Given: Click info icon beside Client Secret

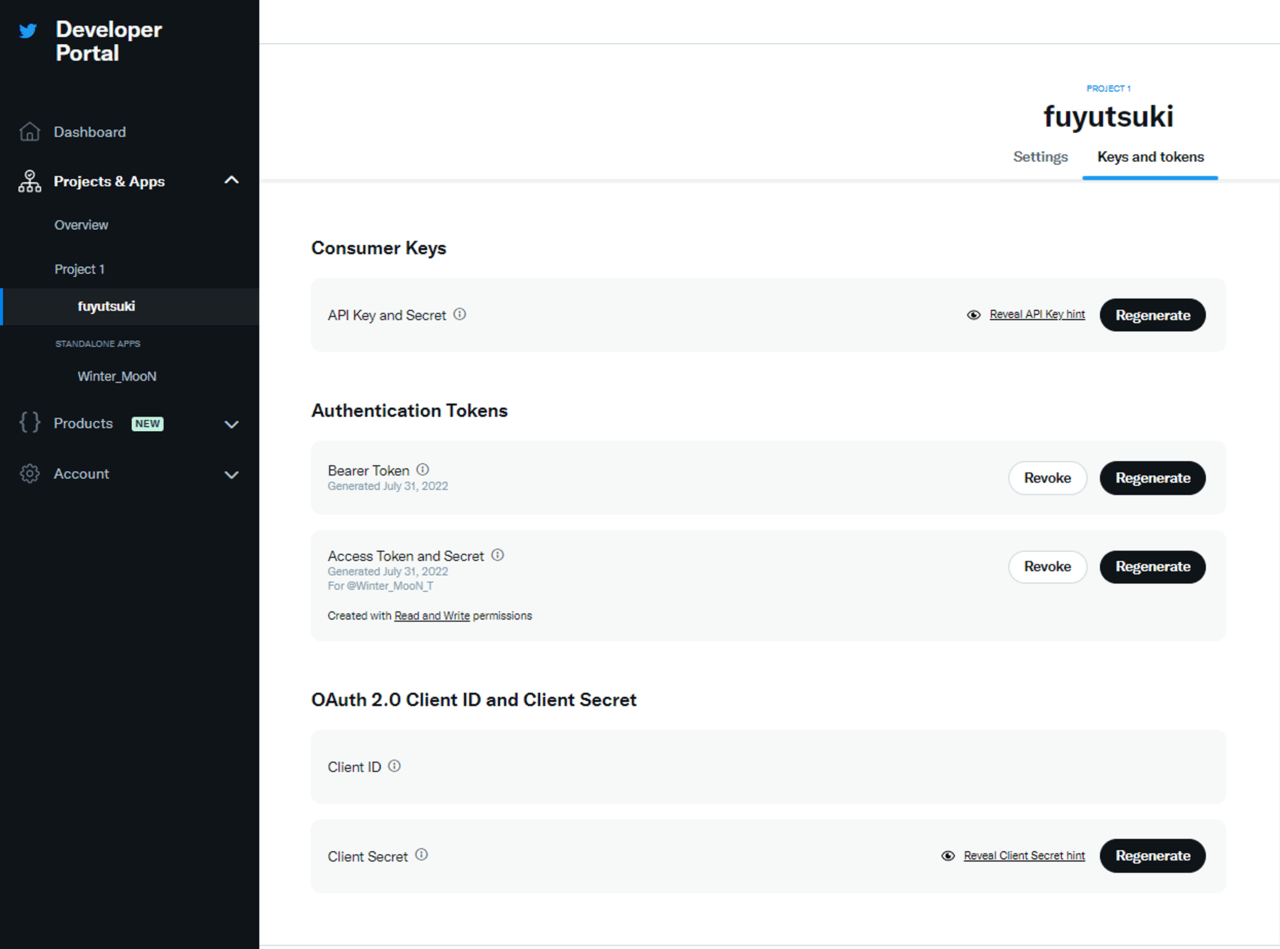Looking at the screenshot, I should coord(422,855).
